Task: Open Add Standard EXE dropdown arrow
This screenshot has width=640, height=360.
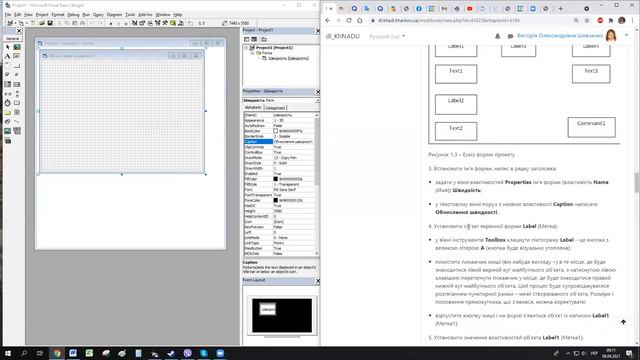Action: [15, 23]
